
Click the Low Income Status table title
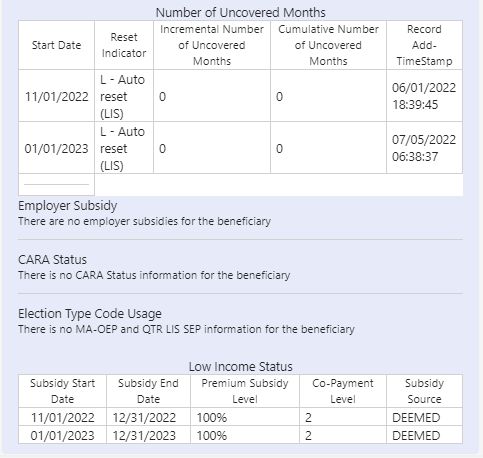click(x=241, y=367)
